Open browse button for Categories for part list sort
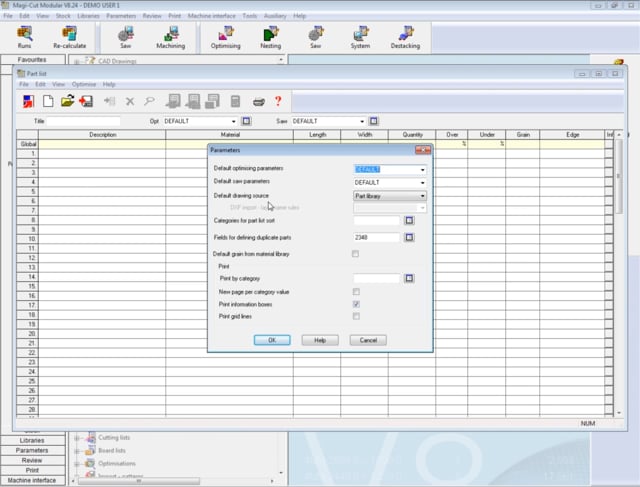This screenshot has height=487, width=640. [x=409, y=220]
